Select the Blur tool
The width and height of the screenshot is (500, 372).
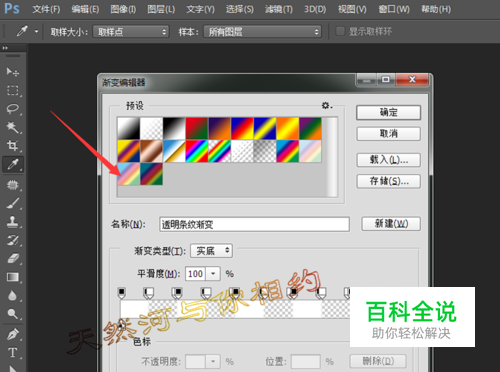(13, 295)
